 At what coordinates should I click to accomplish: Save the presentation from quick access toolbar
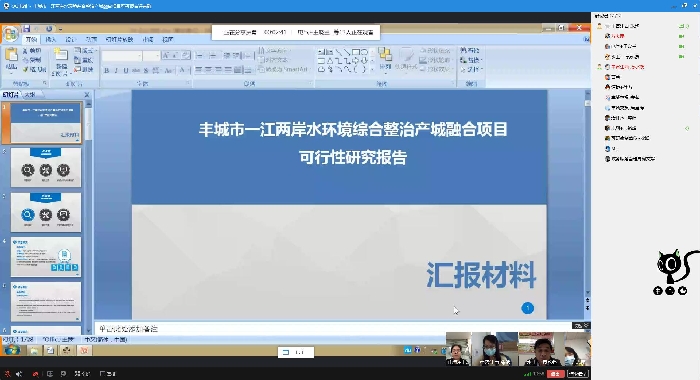(26, 29)
